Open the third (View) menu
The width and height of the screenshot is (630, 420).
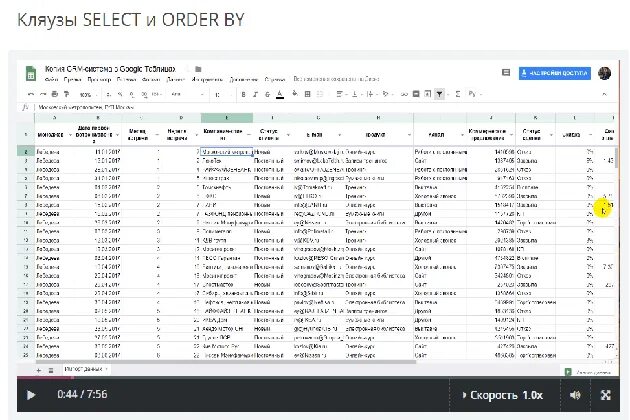(99, 80)
